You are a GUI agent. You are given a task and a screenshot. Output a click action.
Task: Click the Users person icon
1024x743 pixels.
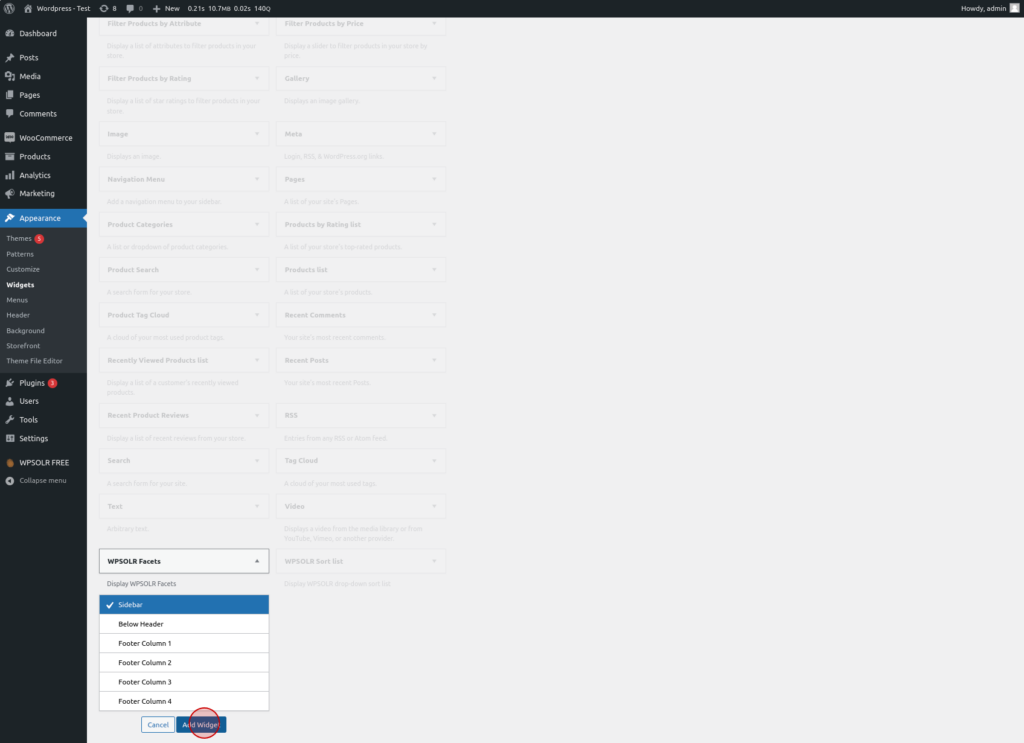point(10,401)
